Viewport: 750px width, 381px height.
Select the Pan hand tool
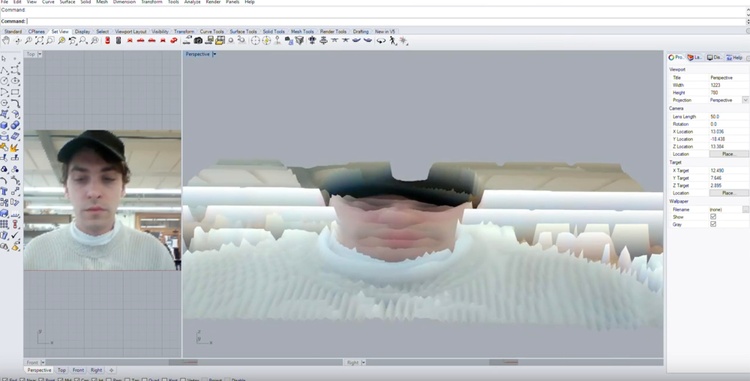click(6, 41)
